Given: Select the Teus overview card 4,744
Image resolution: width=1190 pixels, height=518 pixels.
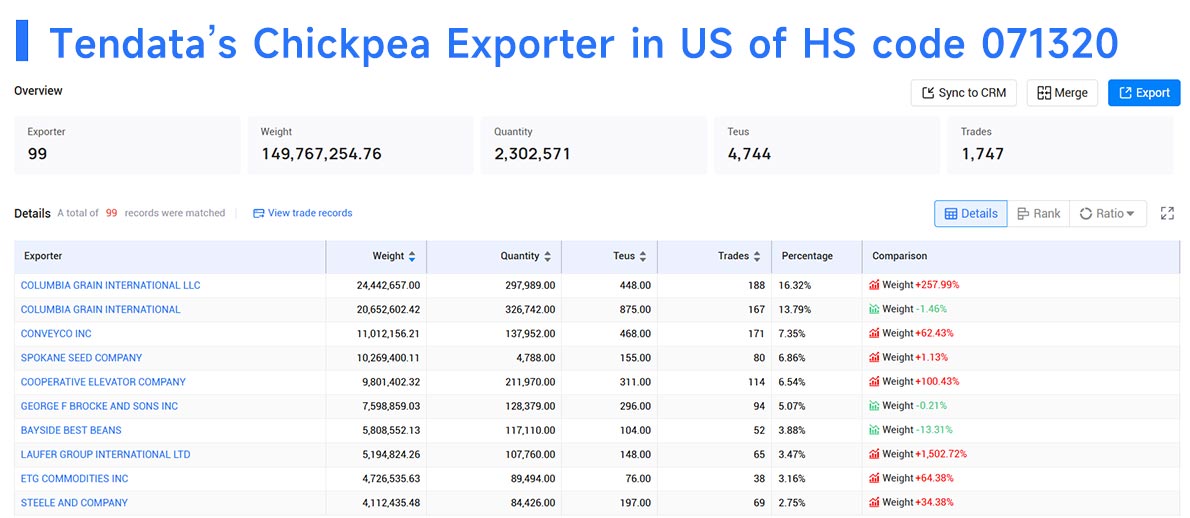Looking at the screenshot, I should (x=826, y=145).
